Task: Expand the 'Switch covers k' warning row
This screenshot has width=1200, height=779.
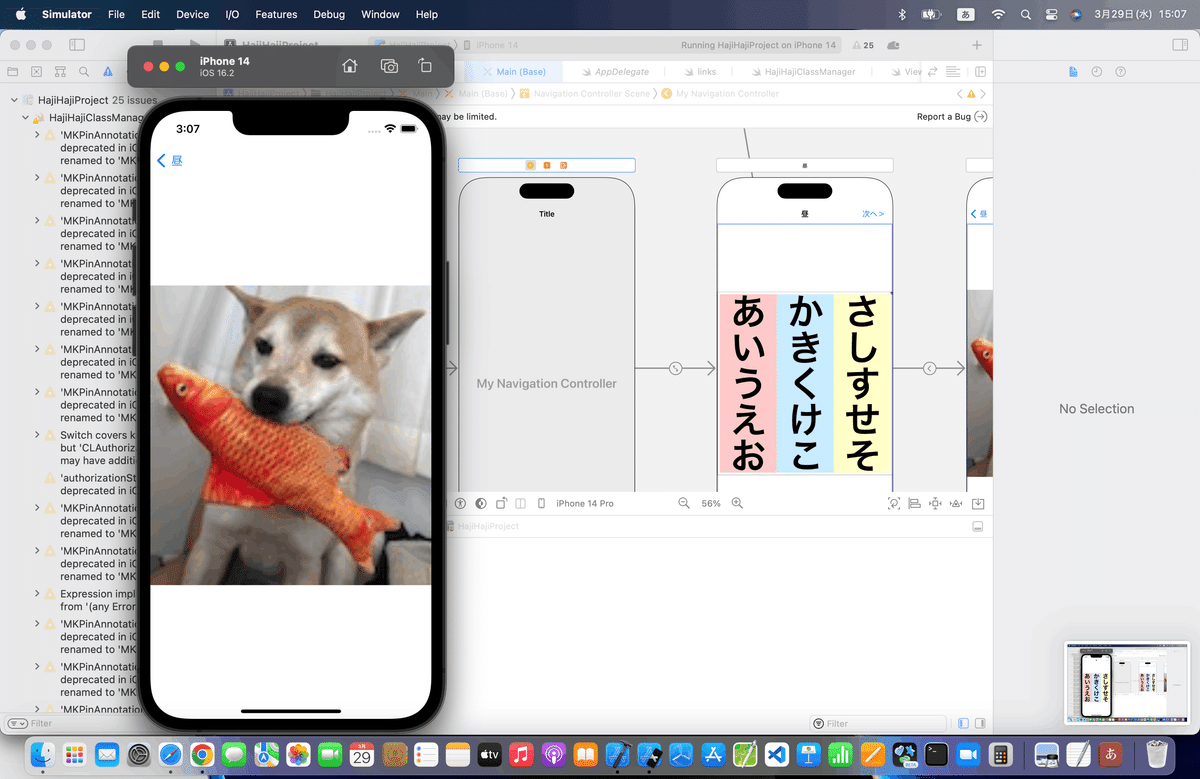Action: [37, 435]
